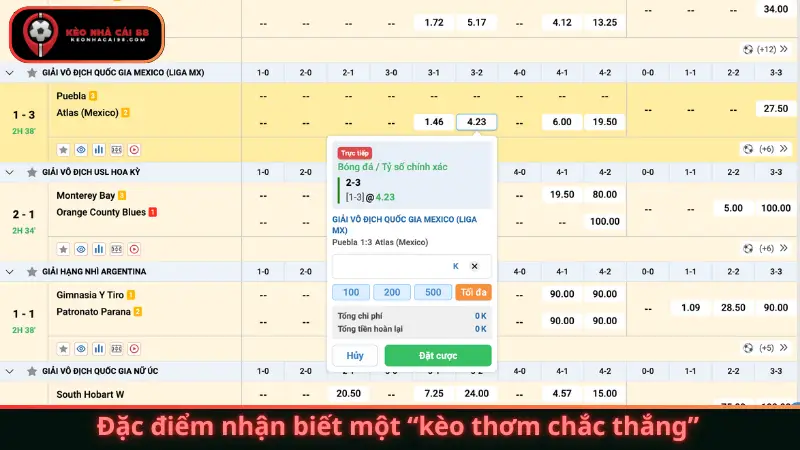Star the Giải Vô Địch Quốc Gia Nữ Úc header
Viewport: 800px width, 450px height.
(x=32, y=371)
